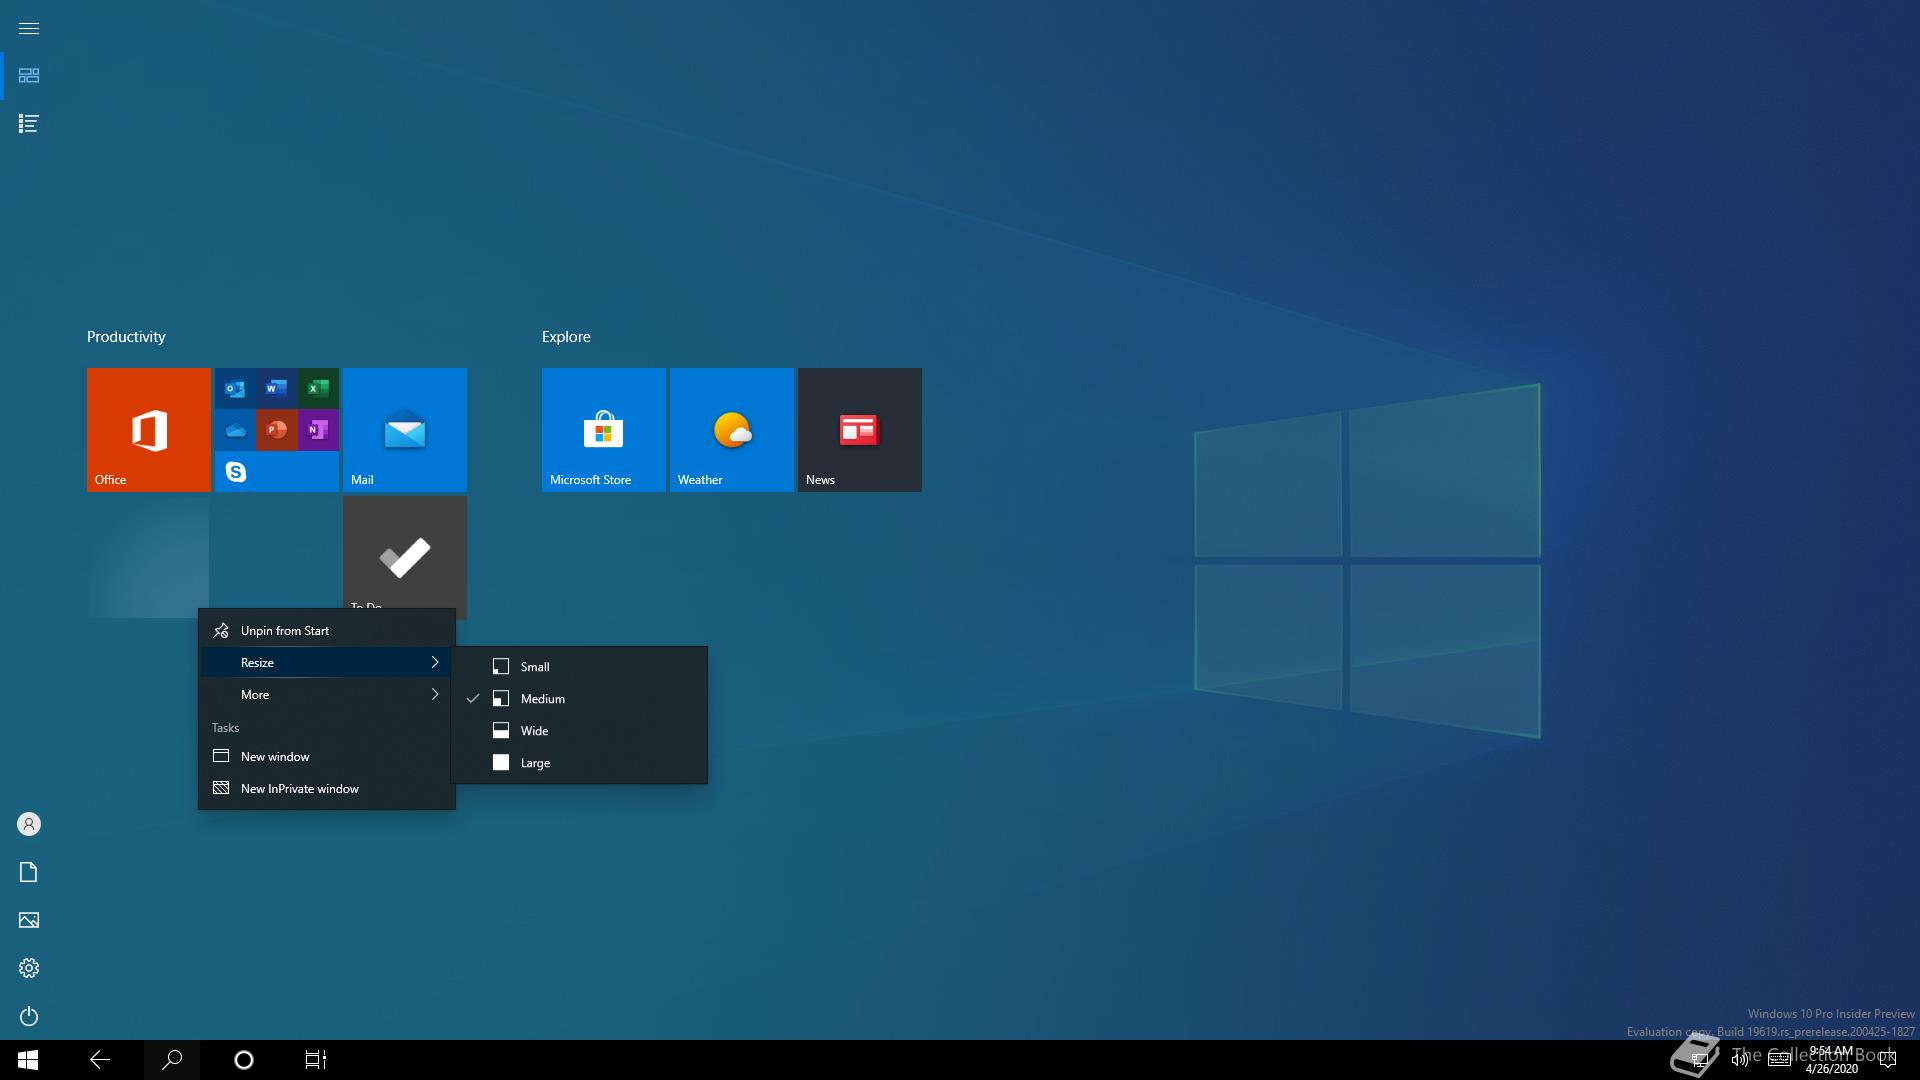Open the Office tile
1920x1080 pixels.
pyautogui.click(x=149, y=430)
